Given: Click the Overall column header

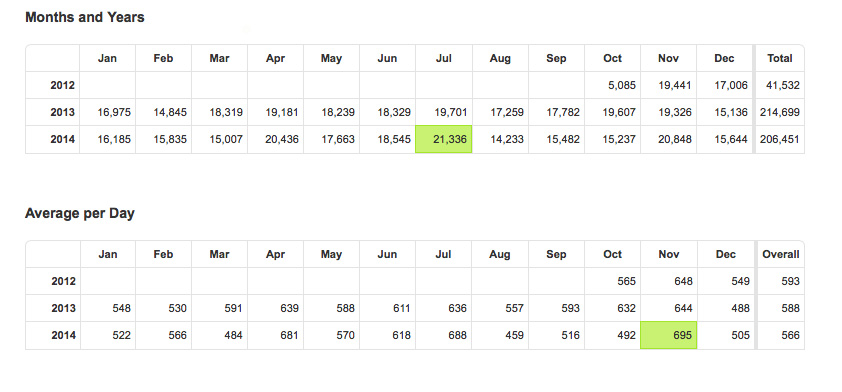Looking at the screenshot, I should click(781, 254).
